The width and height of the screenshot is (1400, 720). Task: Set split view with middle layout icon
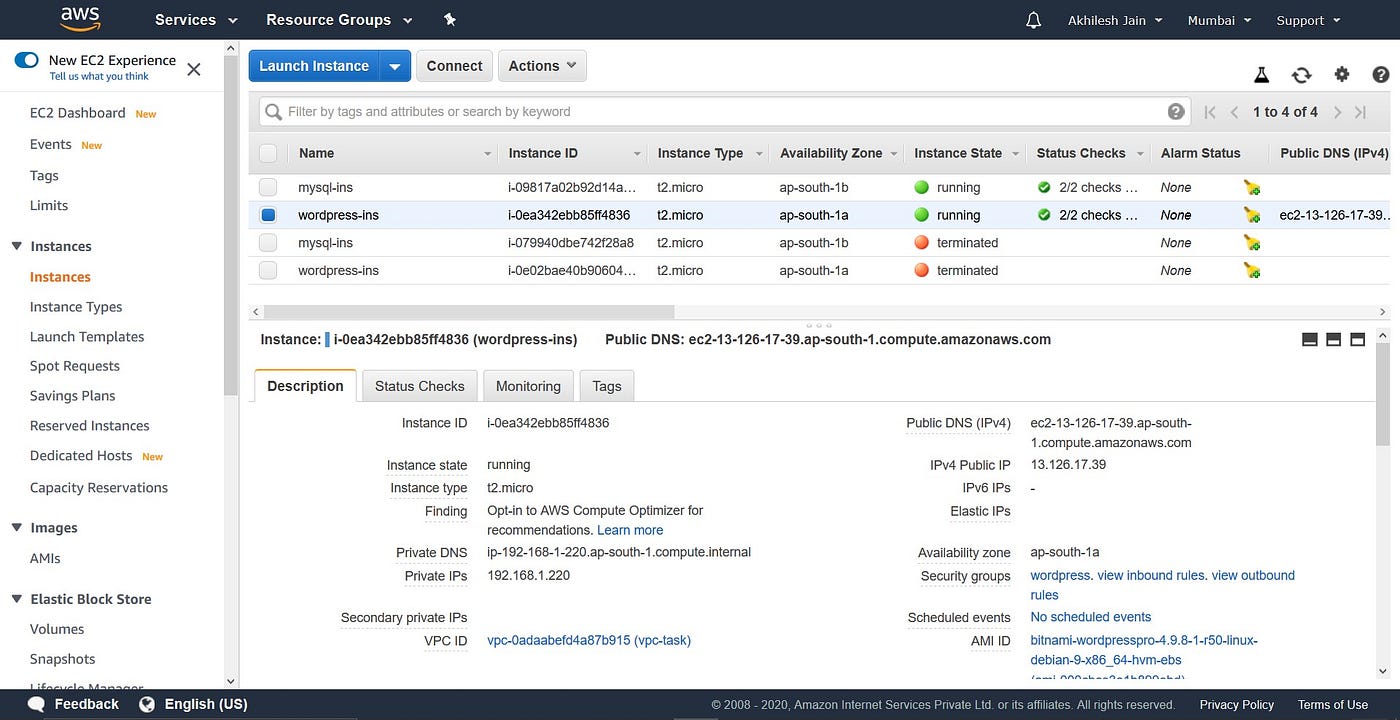(1333, 340)
